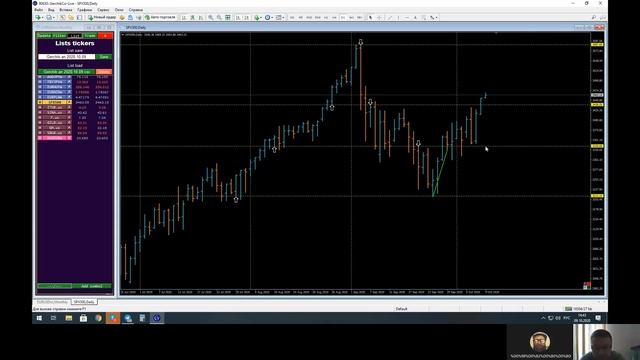Click the Новый ордер button
Screen dimensions: 640x360
pos(102,18)
